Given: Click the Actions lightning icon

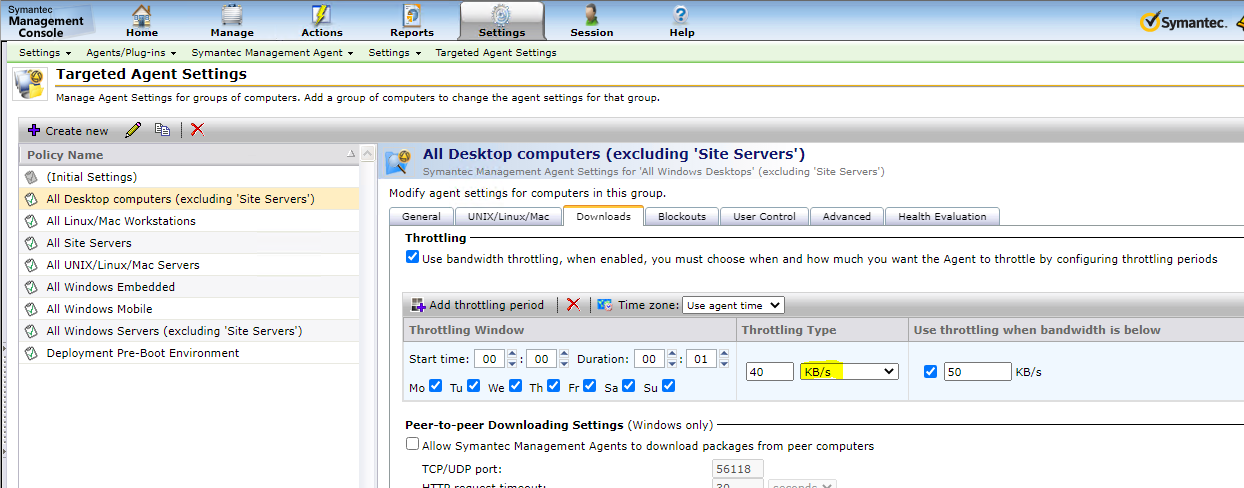Looking at the screenshot, I should [x=321, y=15].
